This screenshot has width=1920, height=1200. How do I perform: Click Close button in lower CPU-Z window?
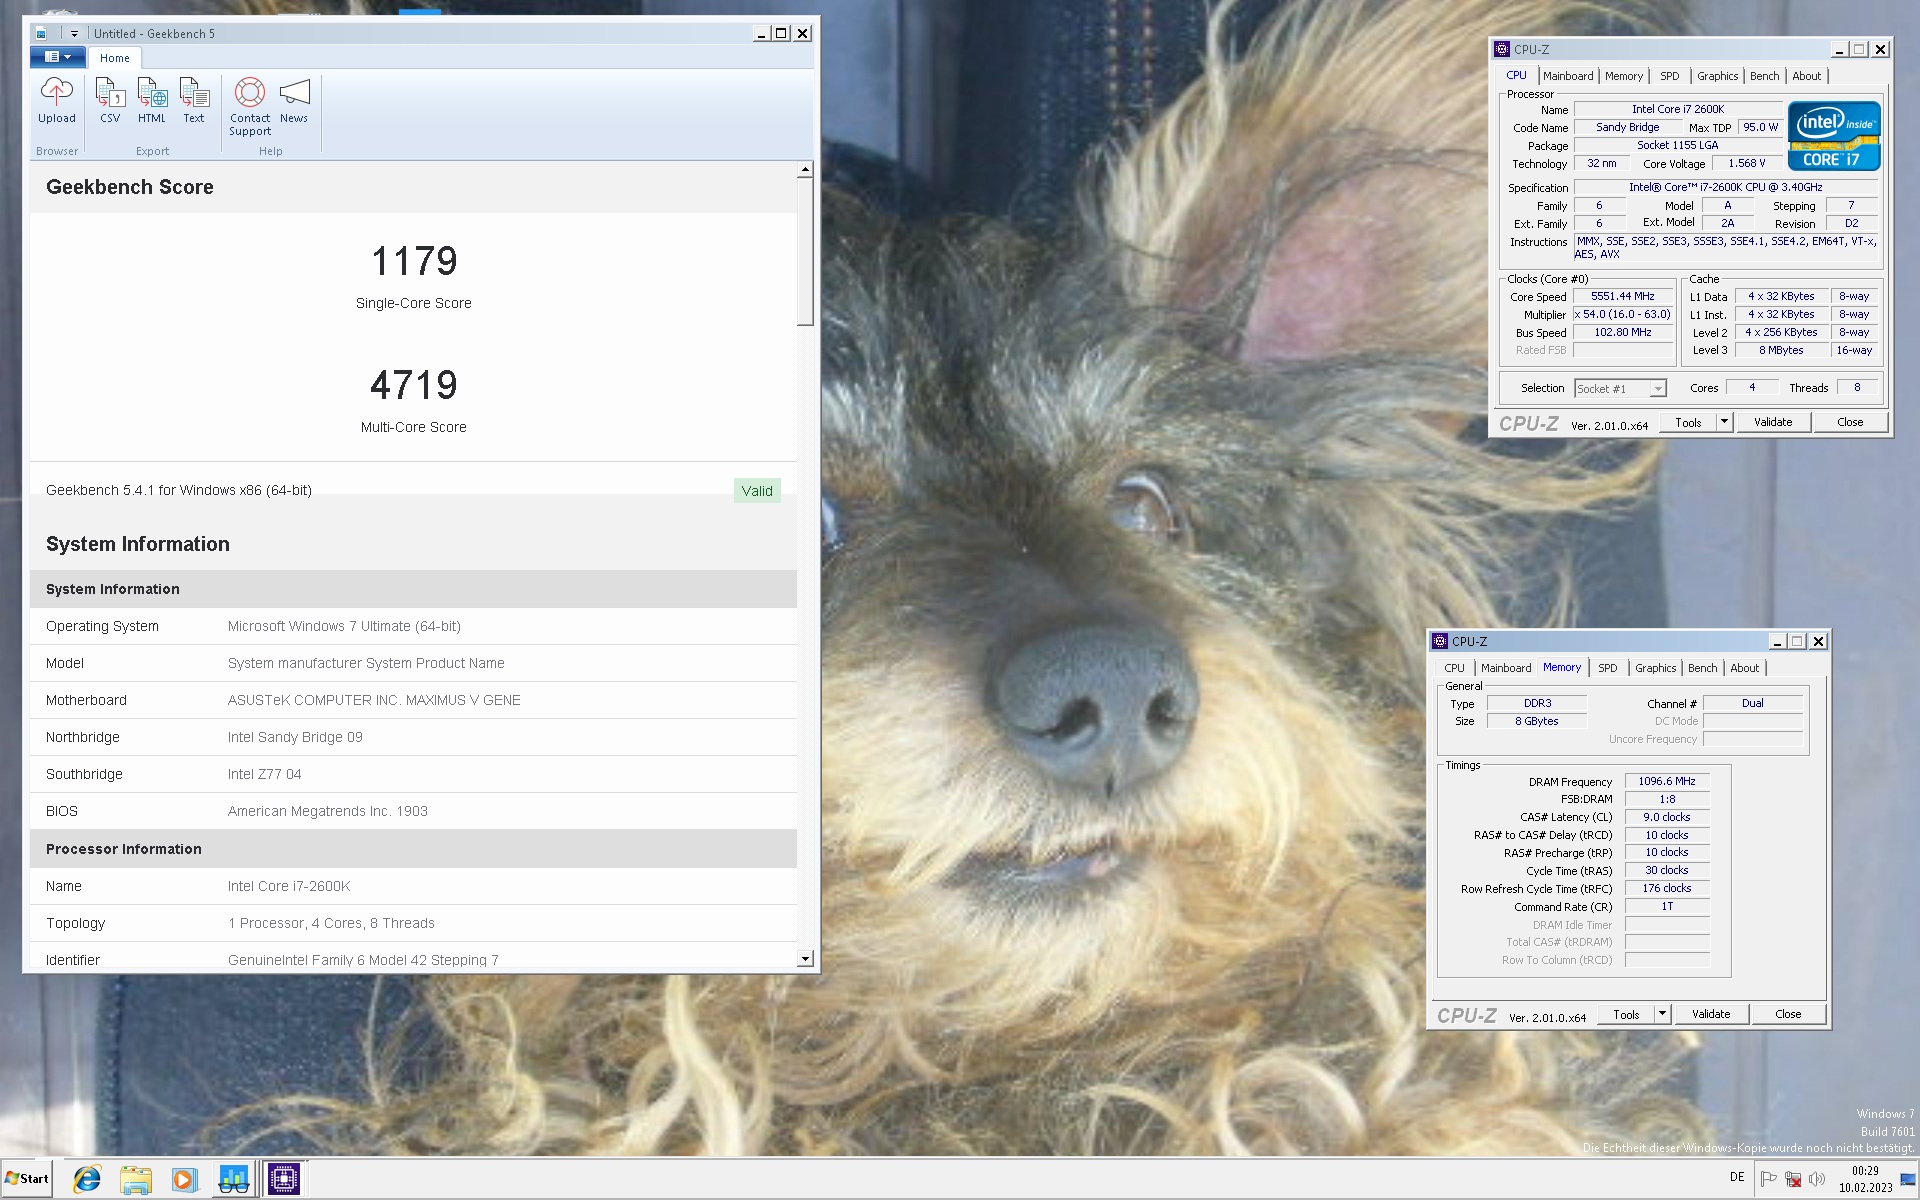(1788, 1015)
